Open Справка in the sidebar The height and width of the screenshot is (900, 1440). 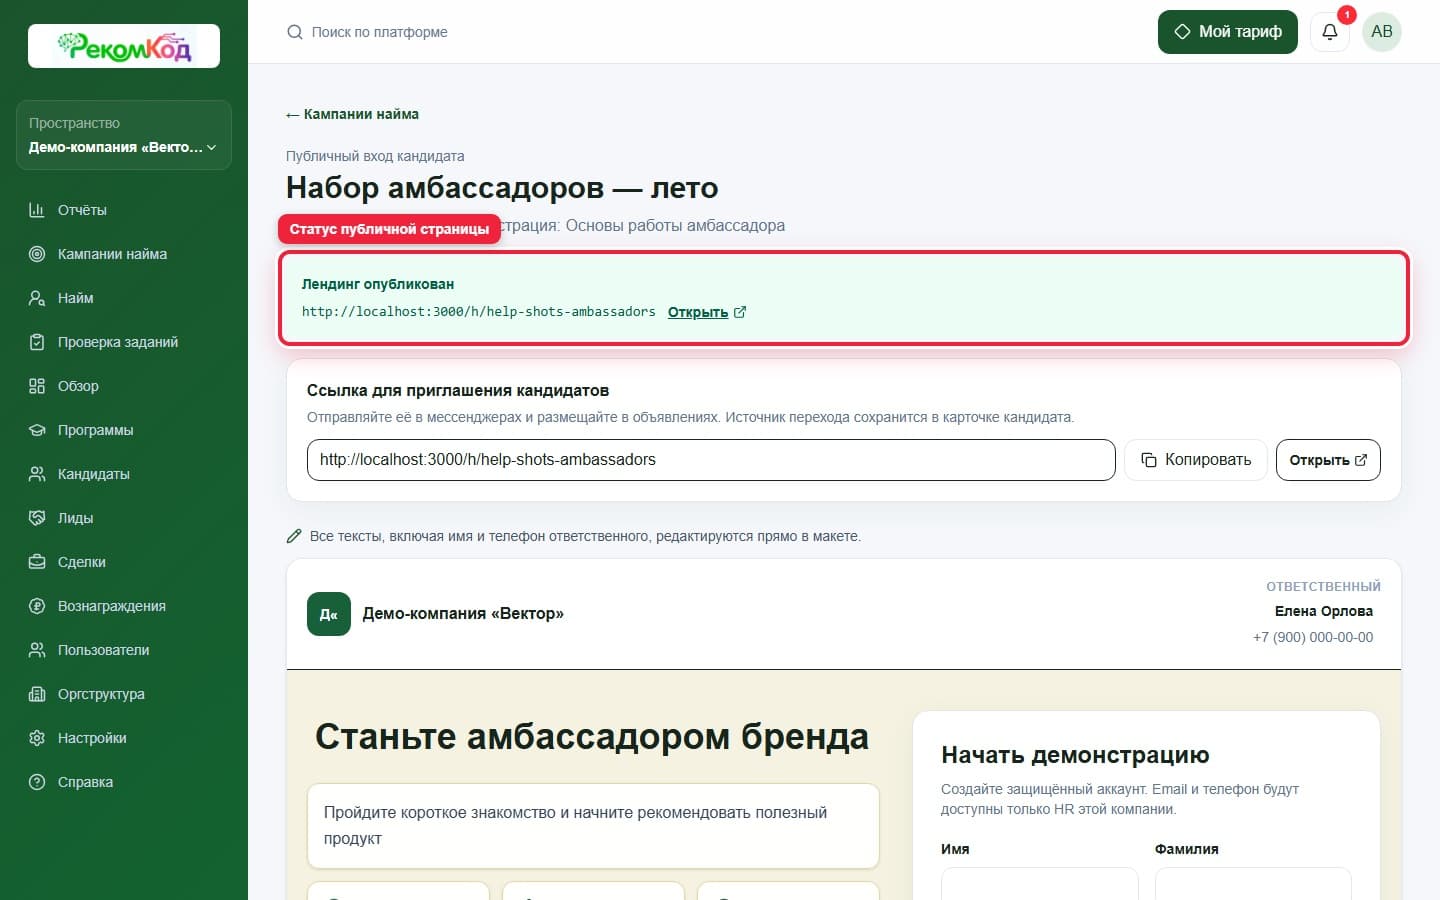click(x=124, y=782)
